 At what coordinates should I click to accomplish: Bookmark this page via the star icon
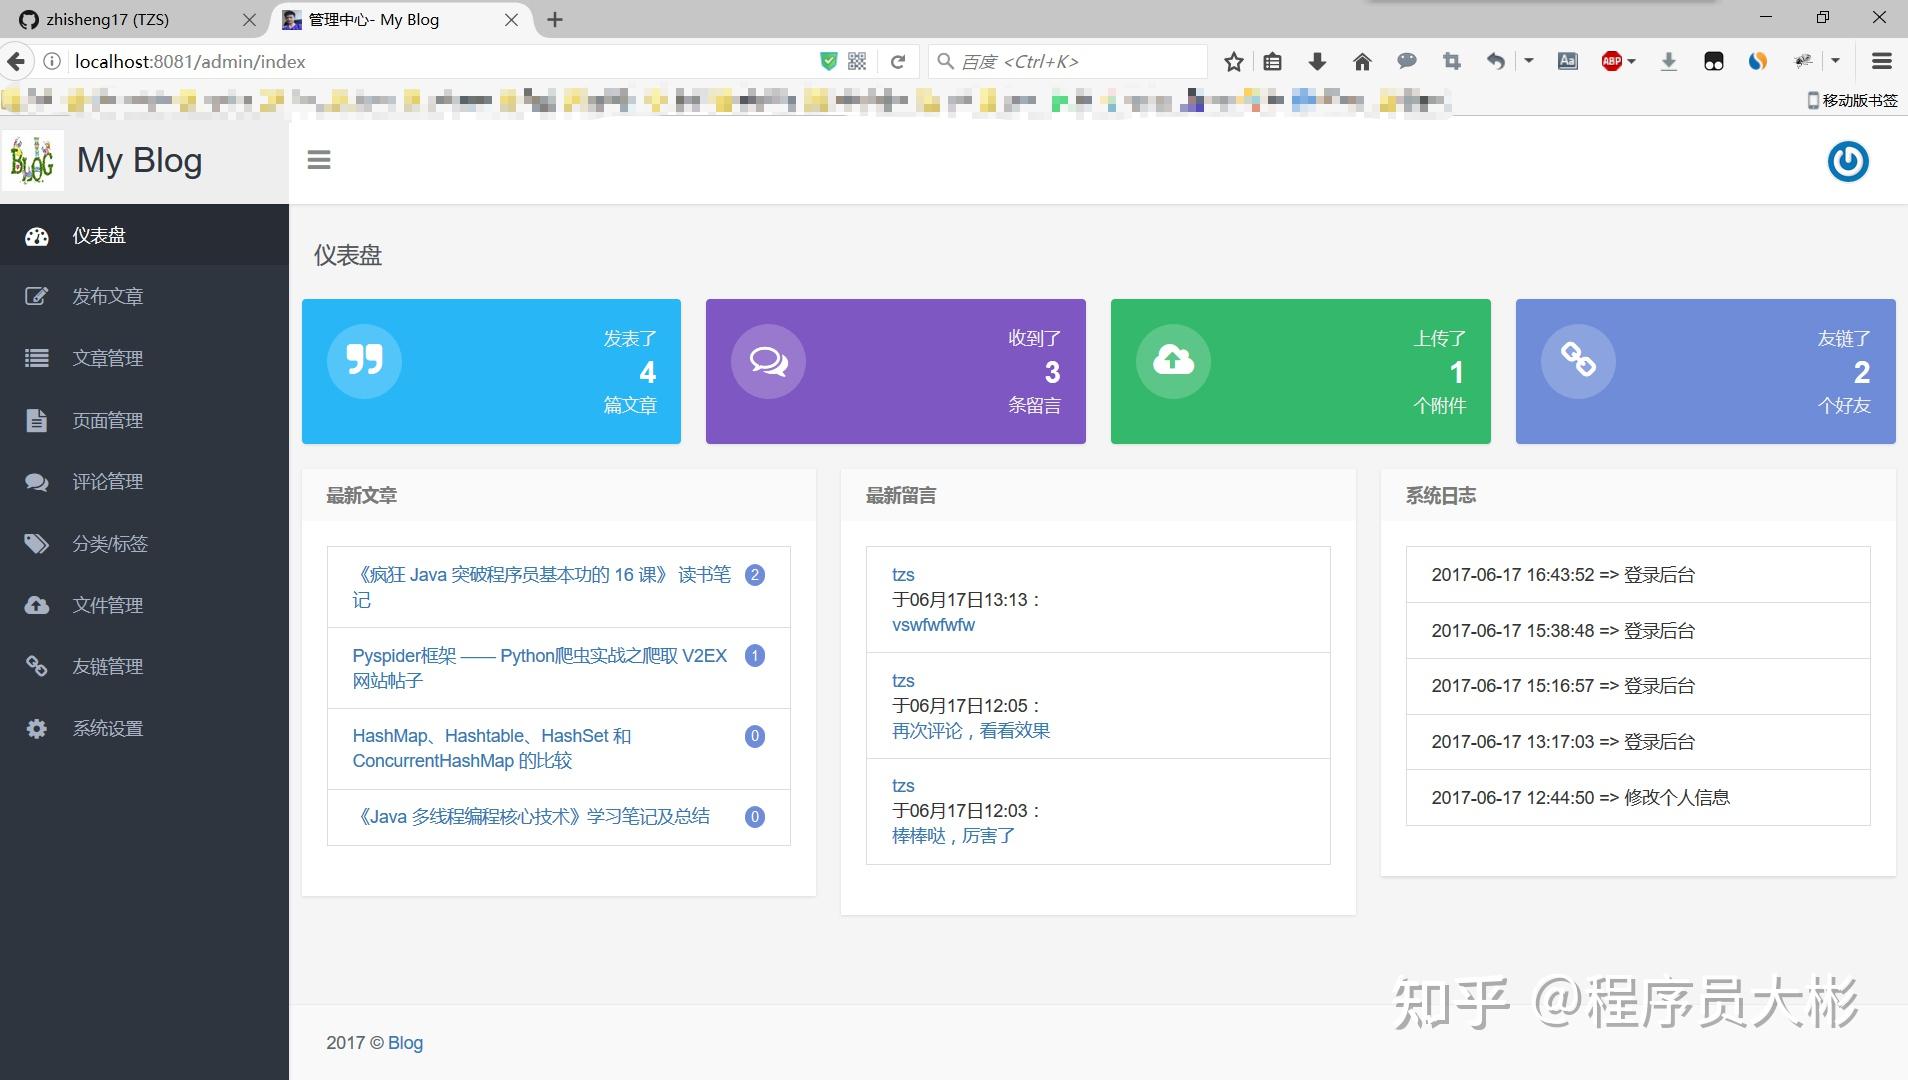point(1233,61)
